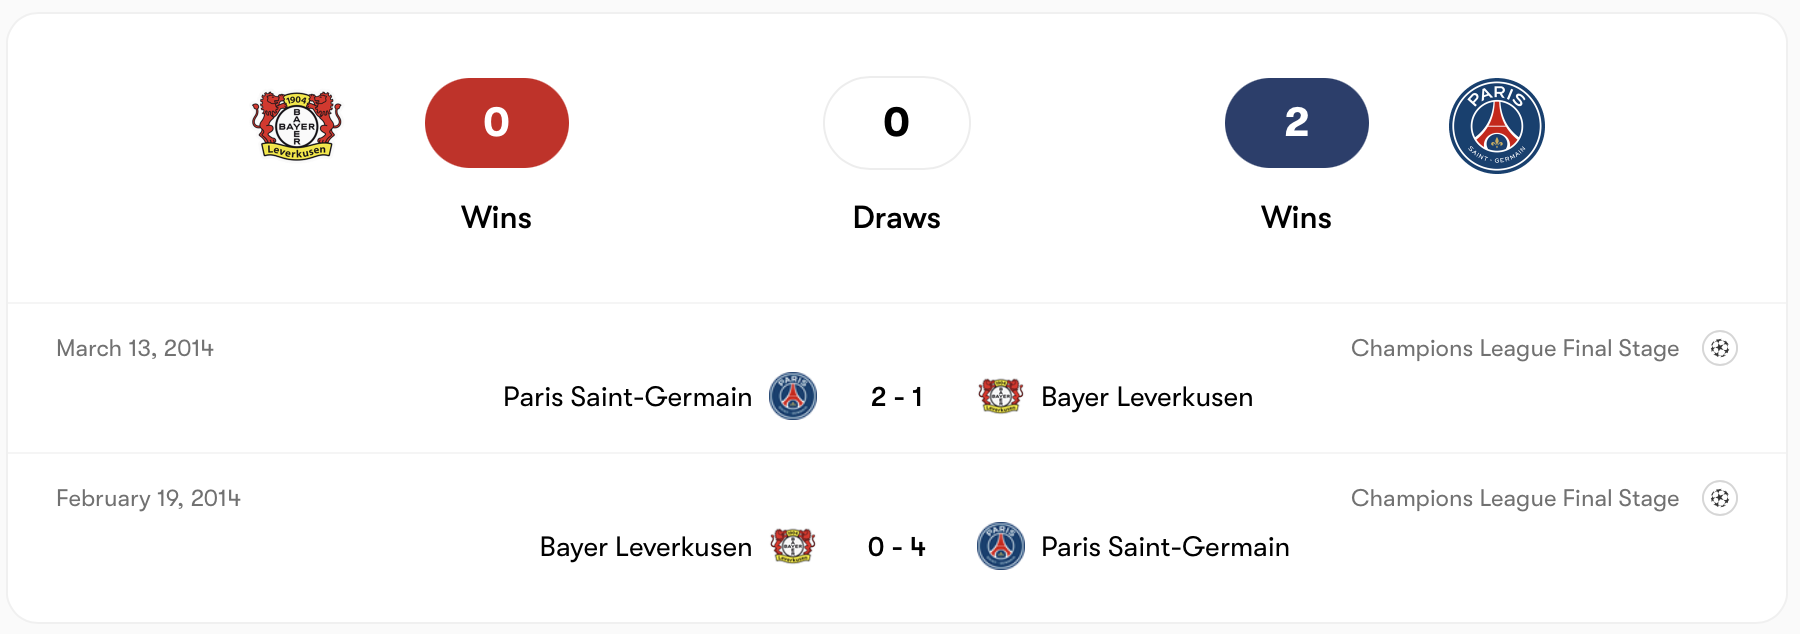Select the blue PSG 2 wins badge
This screenshot has width=1800, height=634.
pyautogui.click(x=1296, y=123)
